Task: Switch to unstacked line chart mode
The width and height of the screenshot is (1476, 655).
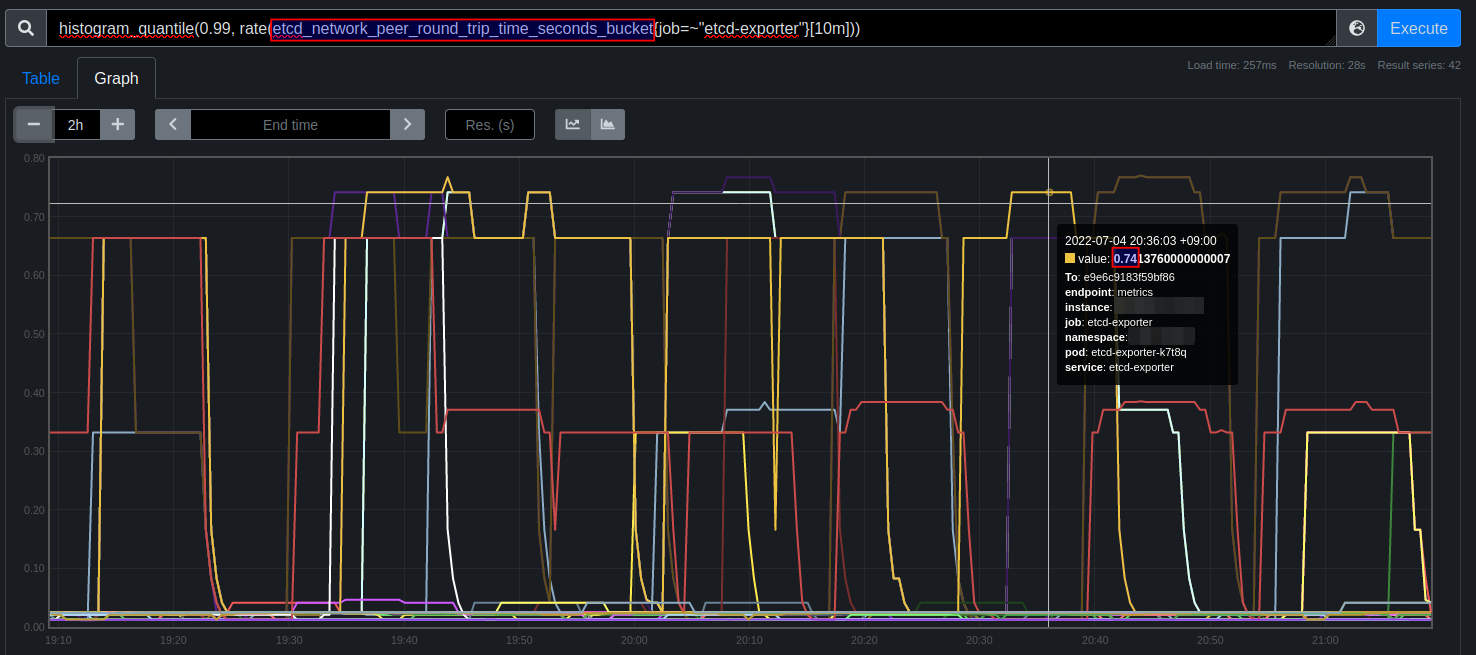Action: click(573, 124)
